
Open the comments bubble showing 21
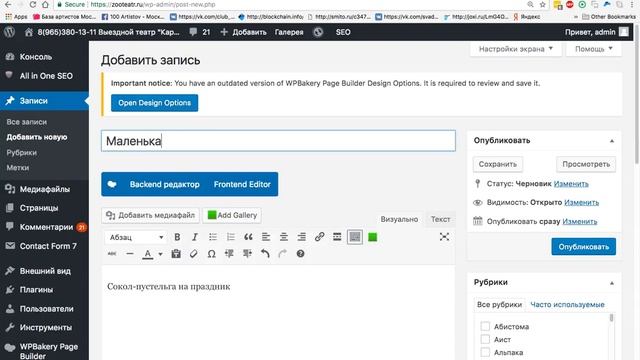click(200, 32)
